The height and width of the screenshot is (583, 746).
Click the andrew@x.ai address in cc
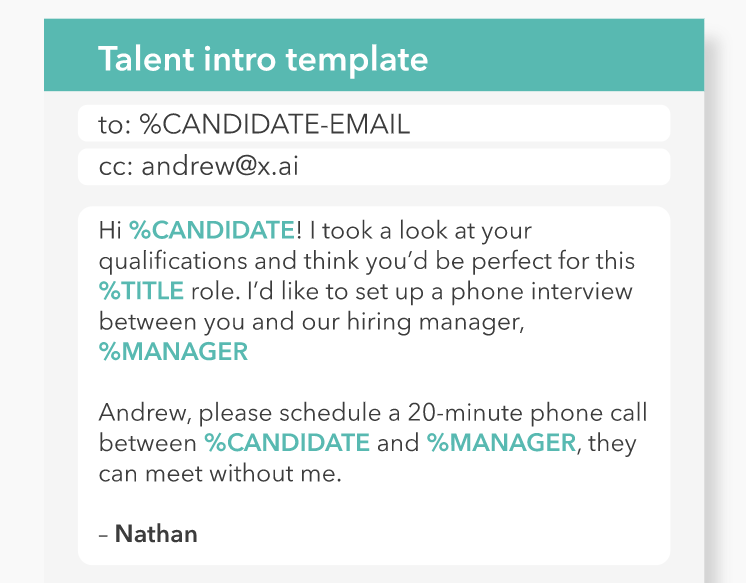[x=219, y=167]
